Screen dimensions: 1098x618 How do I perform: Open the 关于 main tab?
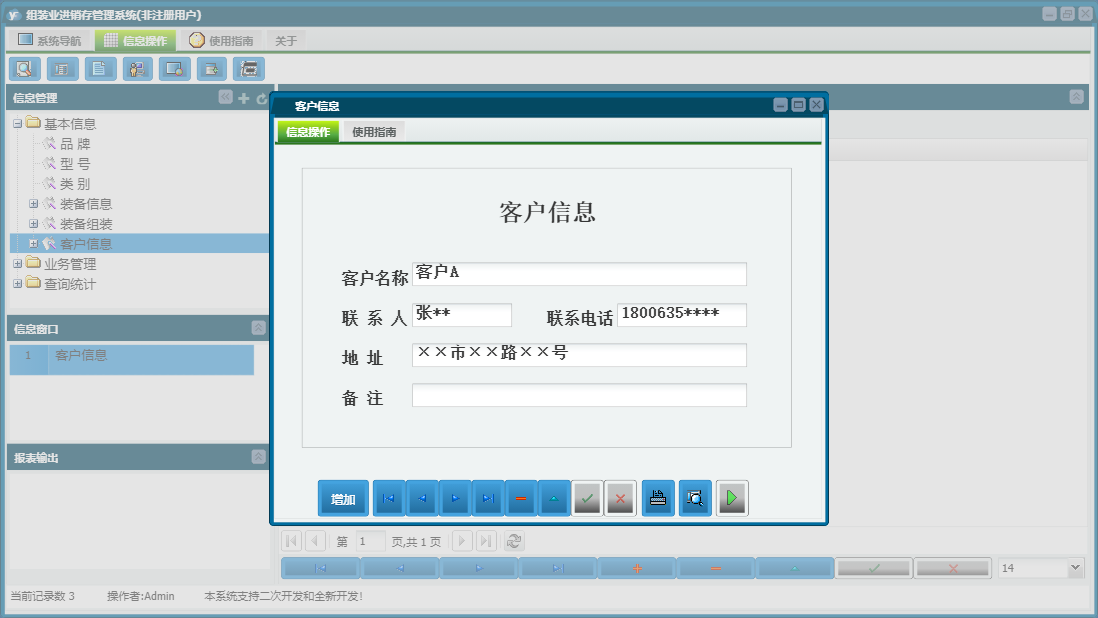click(286, 41)
